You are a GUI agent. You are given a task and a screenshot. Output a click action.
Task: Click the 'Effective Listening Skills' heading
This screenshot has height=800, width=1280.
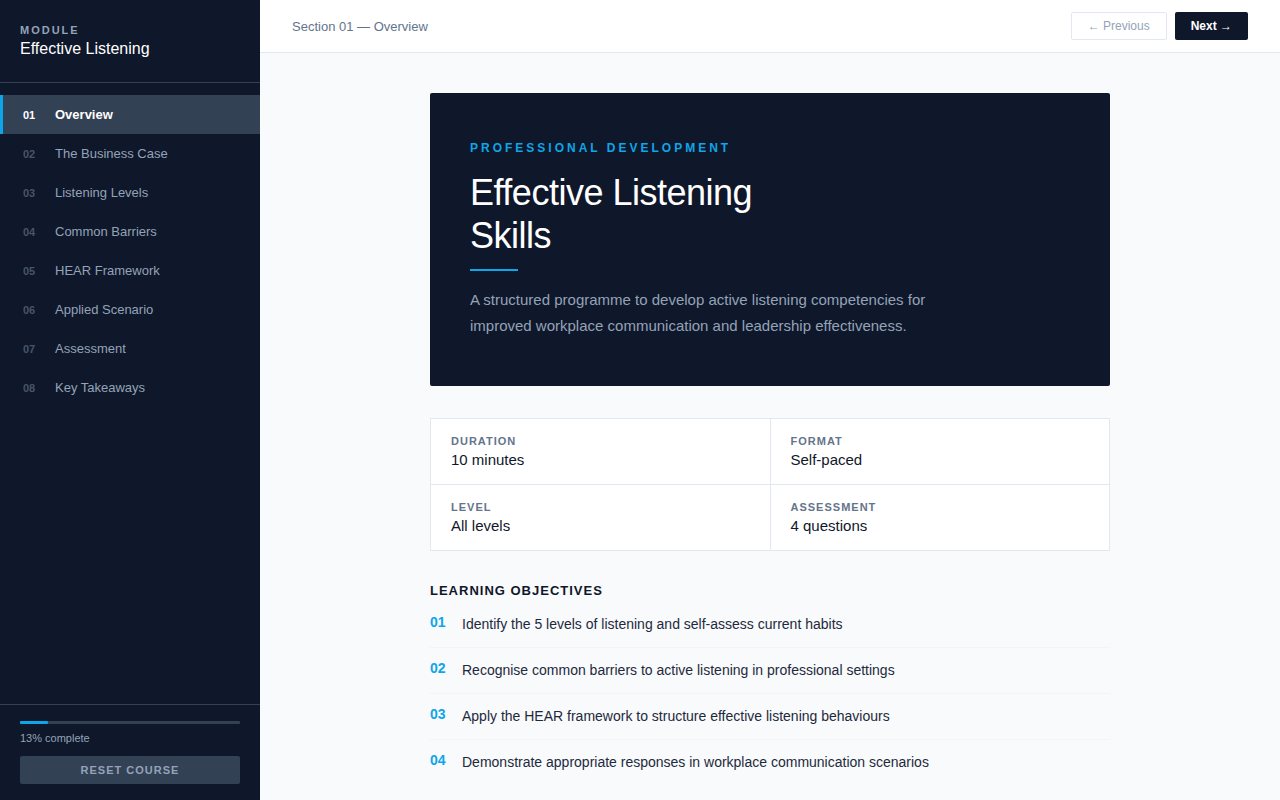(611, 214)
